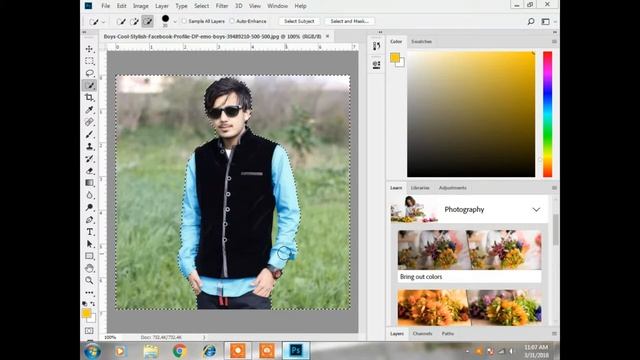Open the brush size picker dropdown
The image size is (640, 360).
(175, 22)
